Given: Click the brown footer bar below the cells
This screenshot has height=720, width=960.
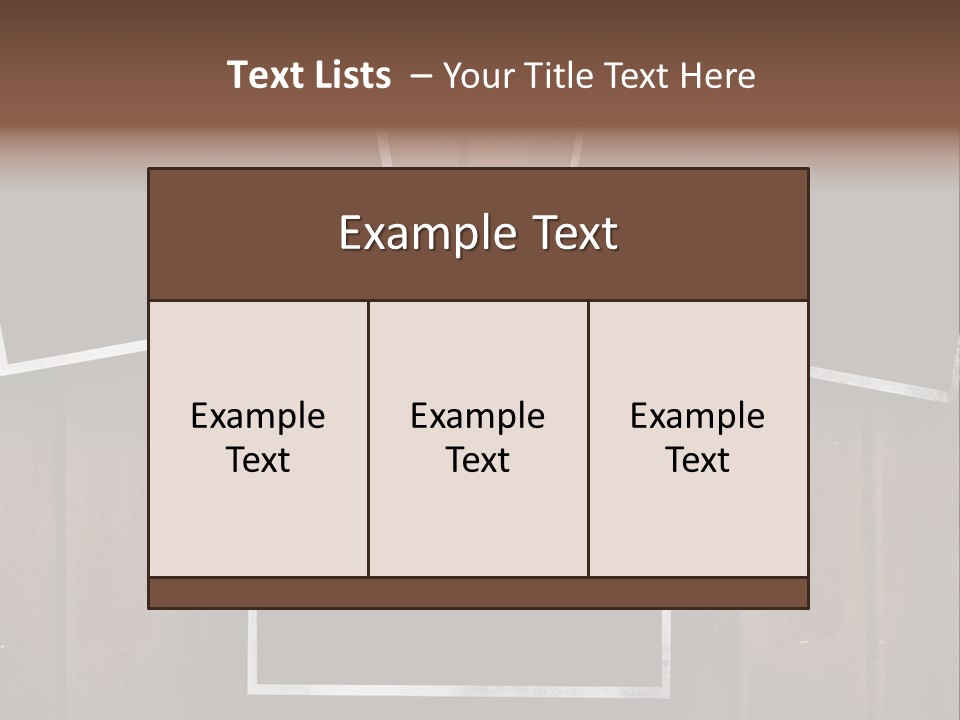Looking at the screenshot, I should 478,593.
